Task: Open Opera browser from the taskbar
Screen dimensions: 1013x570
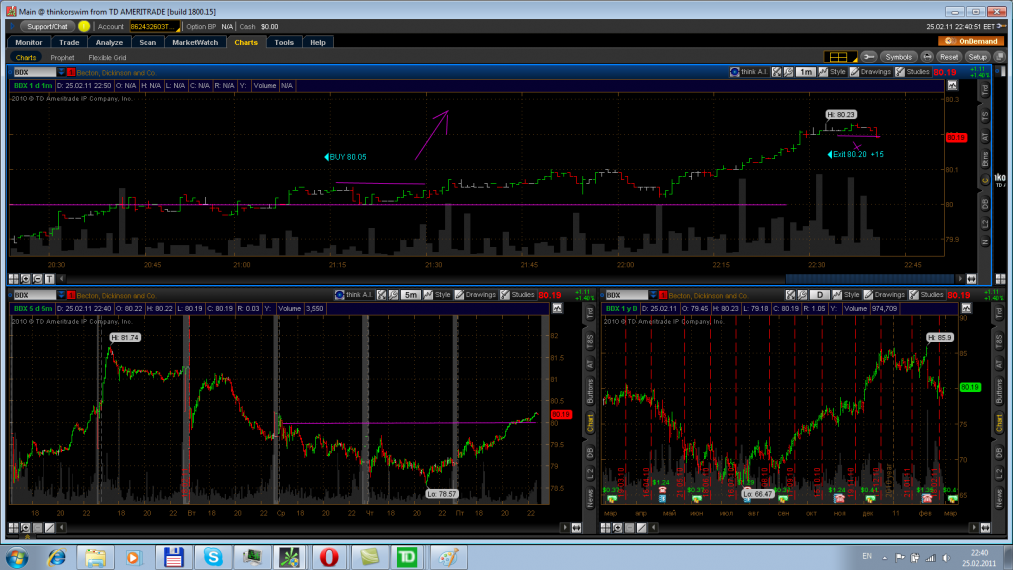Action: 329,556
